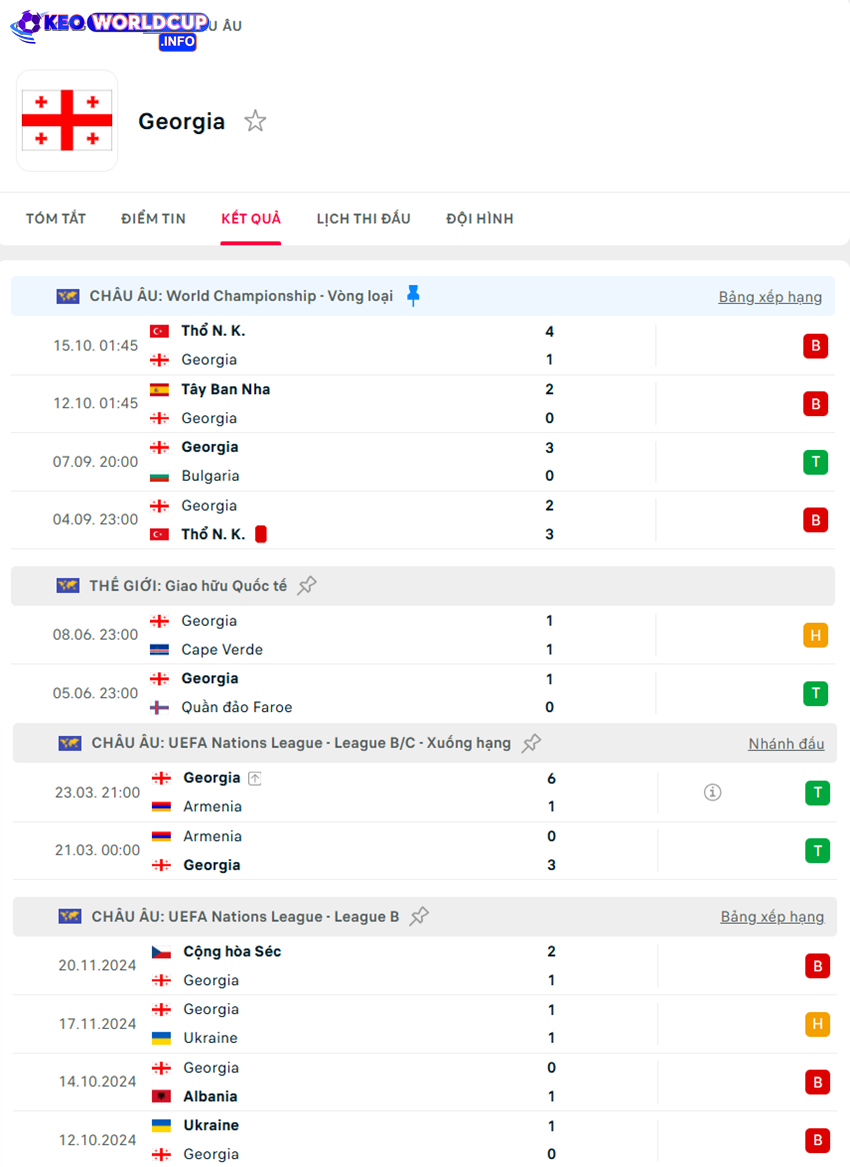850x1167 pixels.
Task: Unpin the World Championship Vòng loại league
Action: [x=413, y=295]
